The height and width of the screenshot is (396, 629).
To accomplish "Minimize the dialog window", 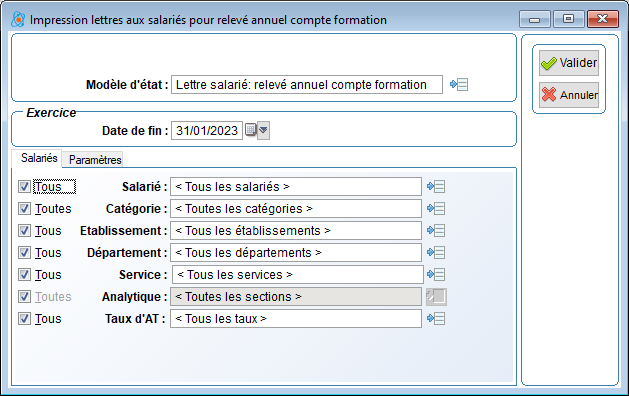I will (x=535, y=19).
